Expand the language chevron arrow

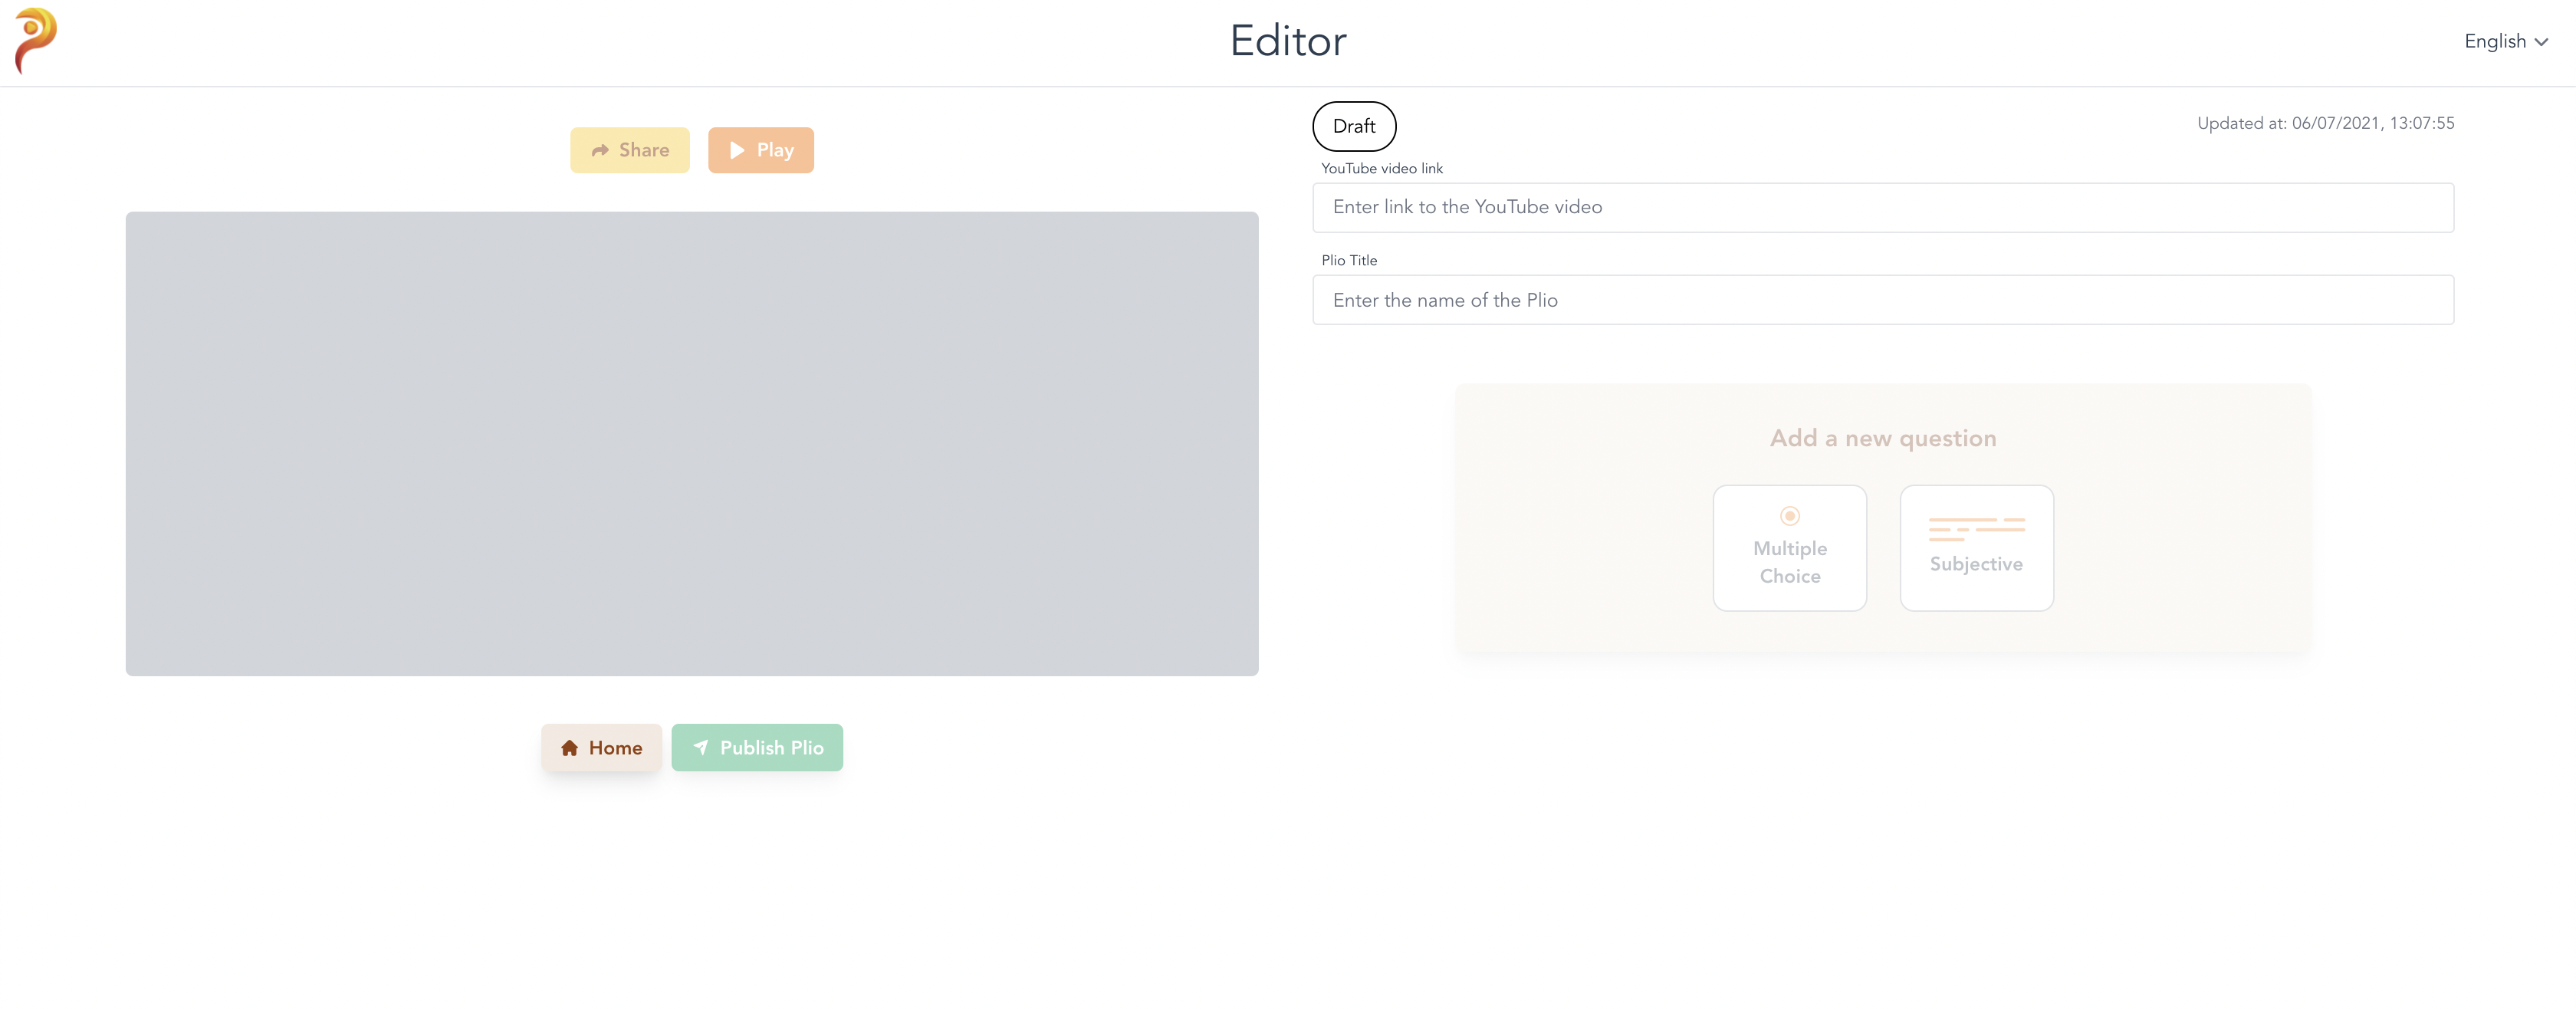click(2541, 42)
